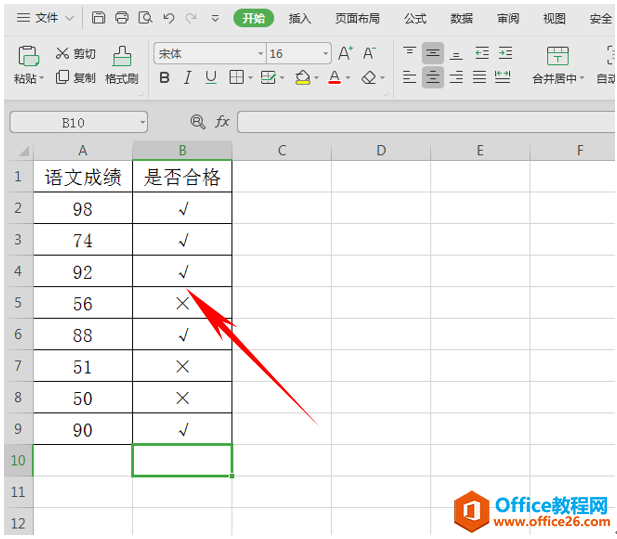Redo the last undone action

(x=191, y=18)
